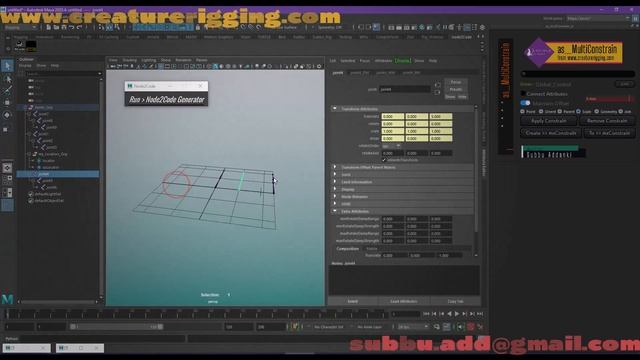Choose the Lasso select tool
This screenshot has width=640, height=360.
click(7, 79)
